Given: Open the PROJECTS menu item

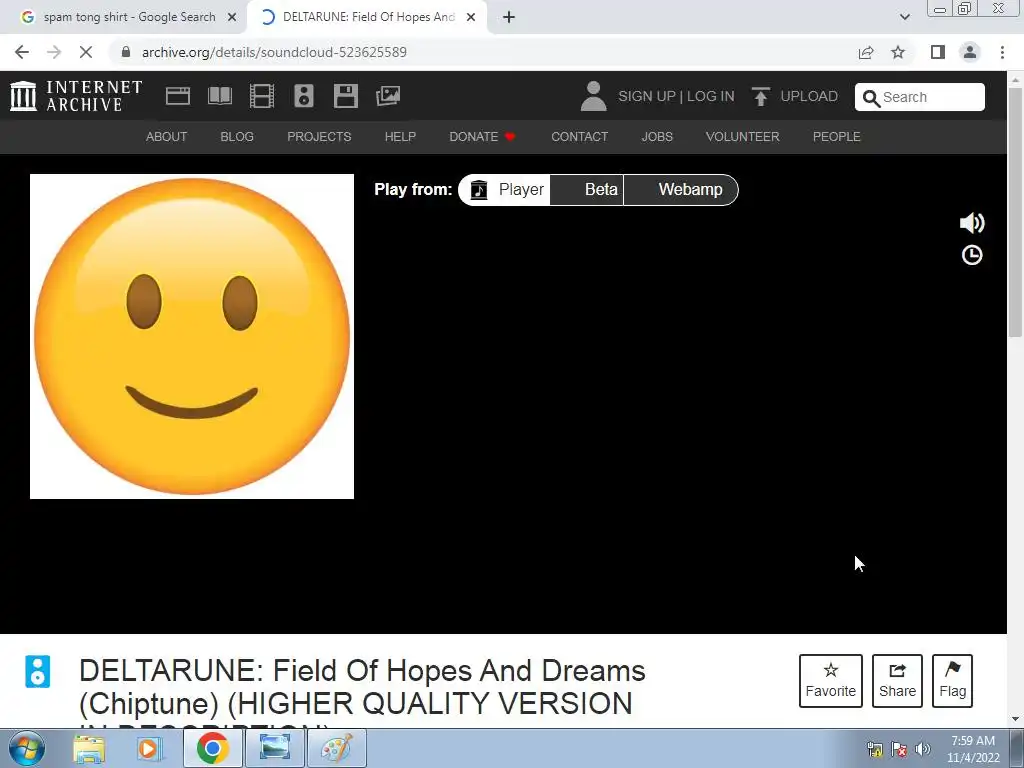Looking at the screenshot, I should click(x=319, y=136).
